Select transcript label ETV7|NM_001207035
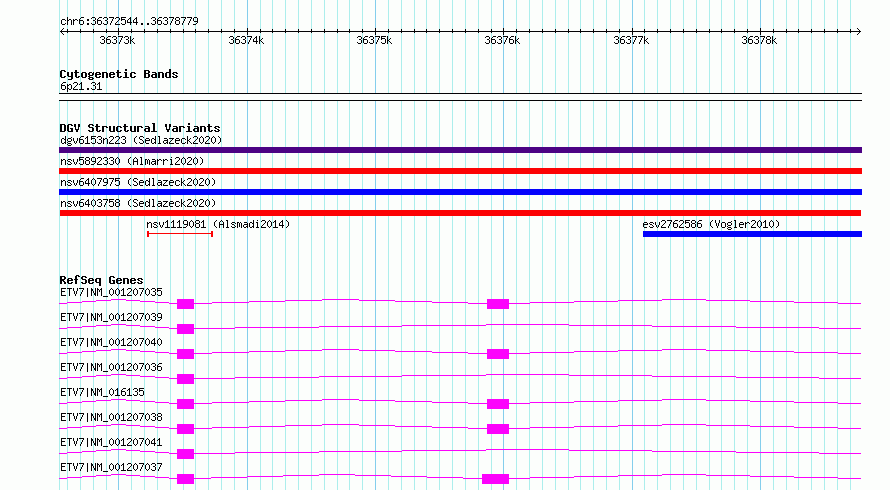 pyautogui.click(x=111, y=292)
